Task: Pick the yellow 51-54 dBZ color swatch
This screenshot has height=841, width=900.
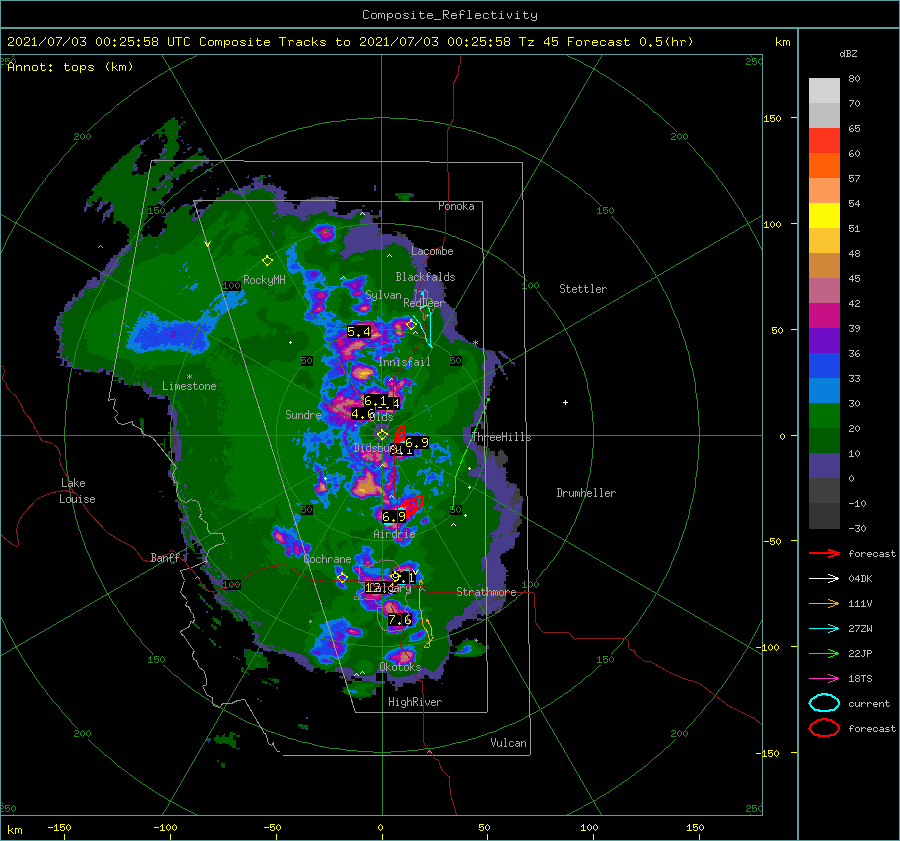Action: pyautogui.click(x=824, y=216)
